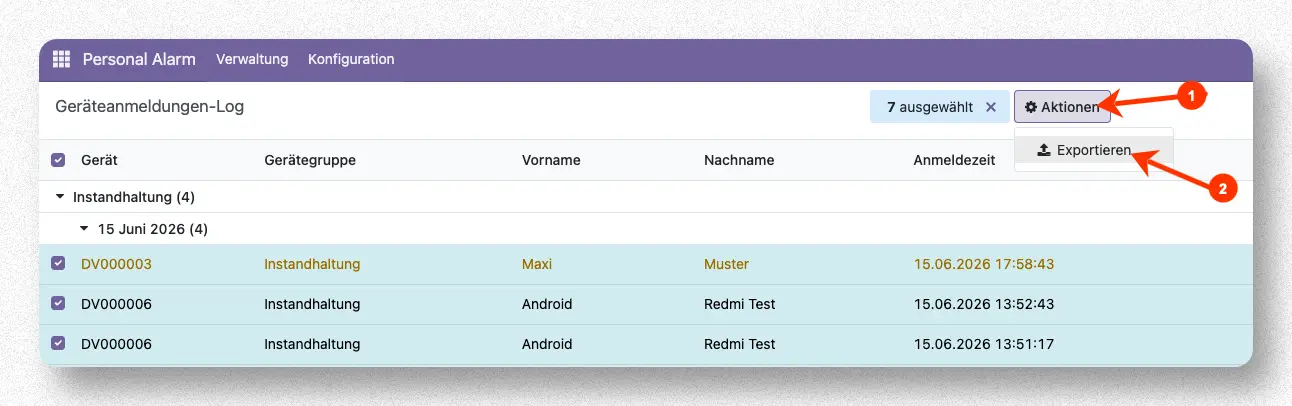Open the Aktionen dropdown

pyautogui.click(x=1062, y=107)
